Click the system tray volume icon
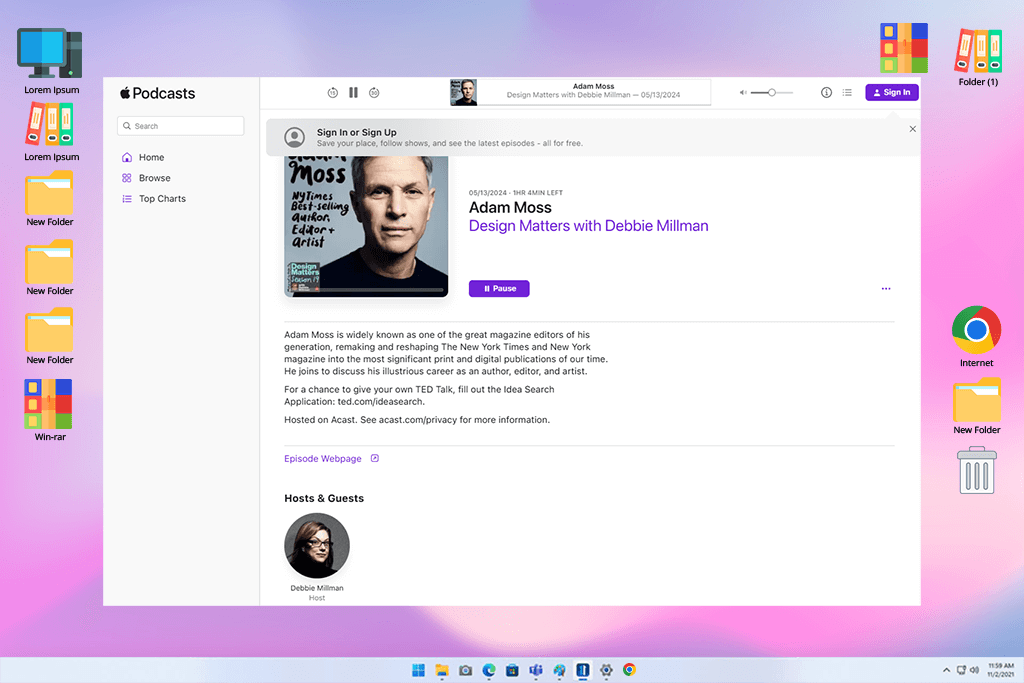The image size is (1024, 683). (974, 670)
